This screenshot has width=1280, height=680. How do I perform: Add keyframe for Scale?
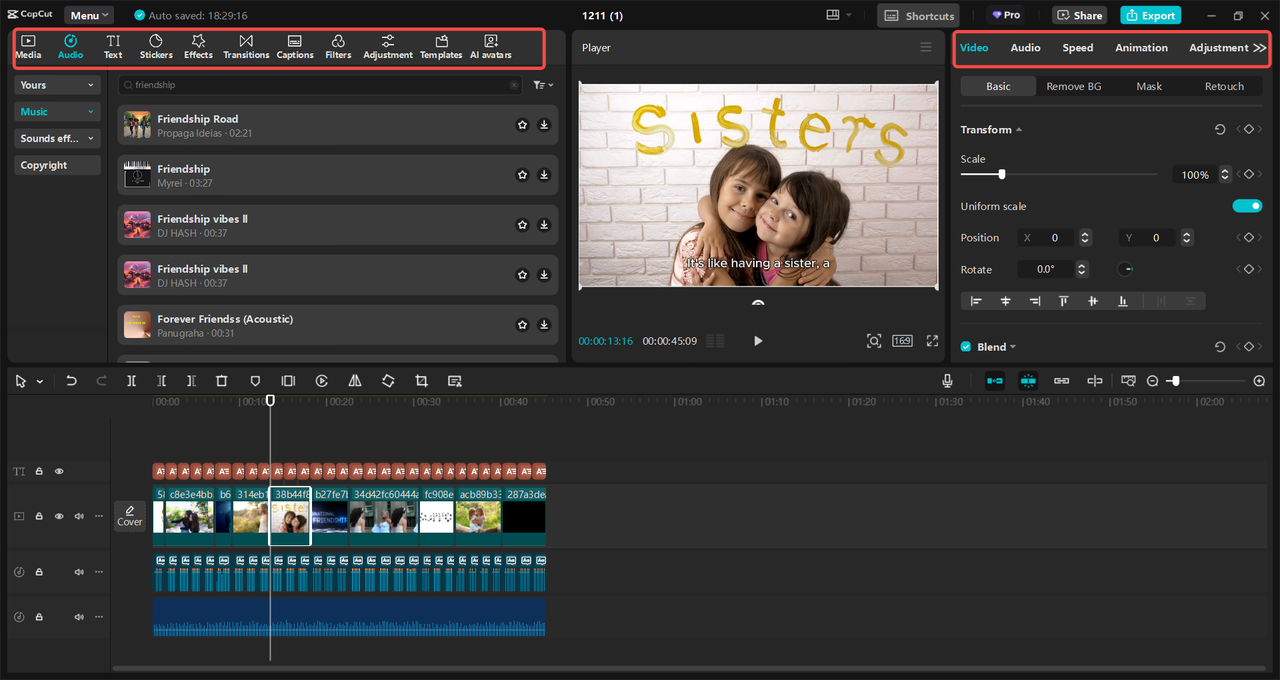1250,174
